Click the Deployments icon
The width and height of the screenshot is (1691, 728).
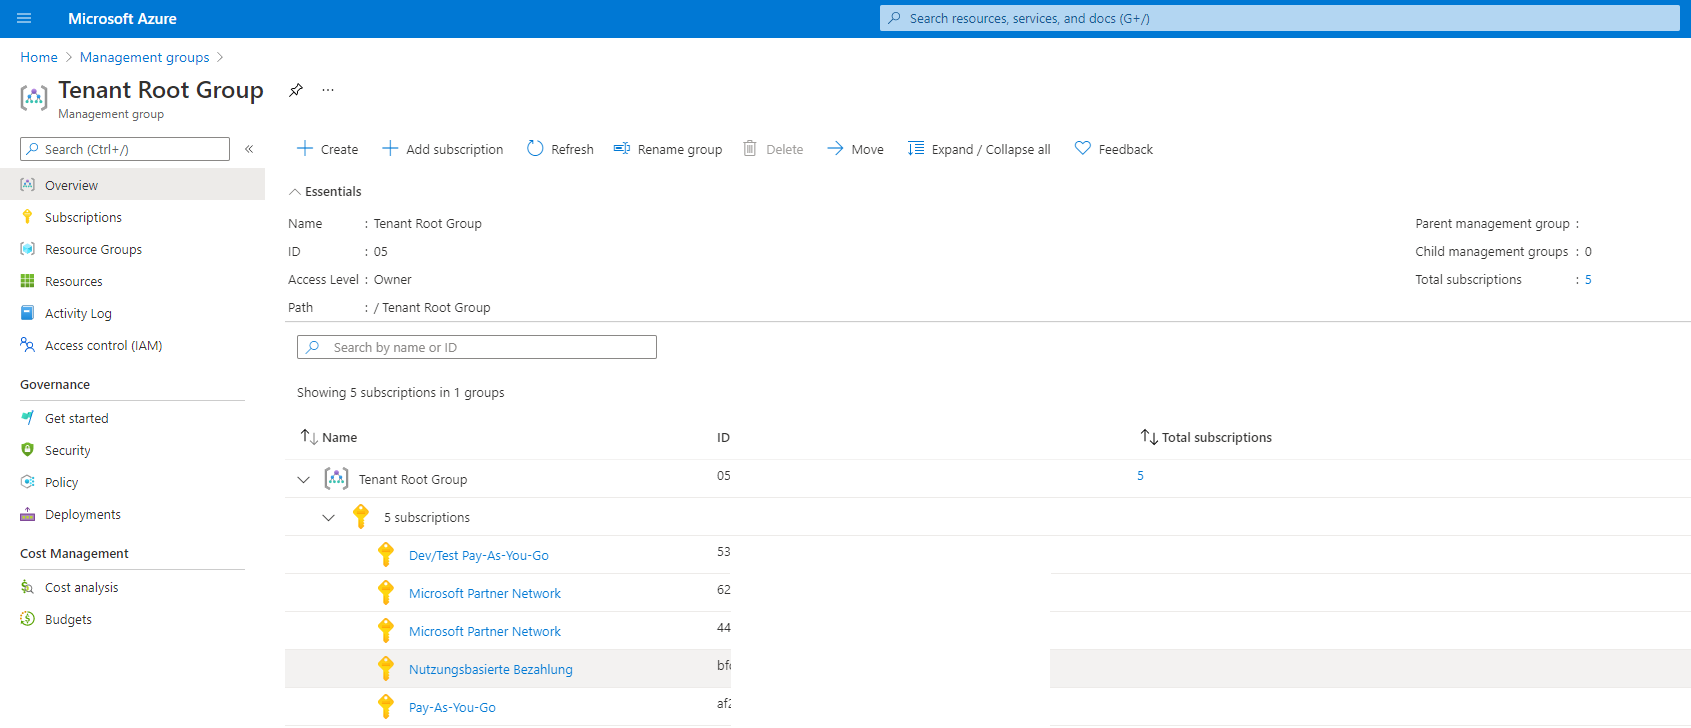click(x=28, y=514)
